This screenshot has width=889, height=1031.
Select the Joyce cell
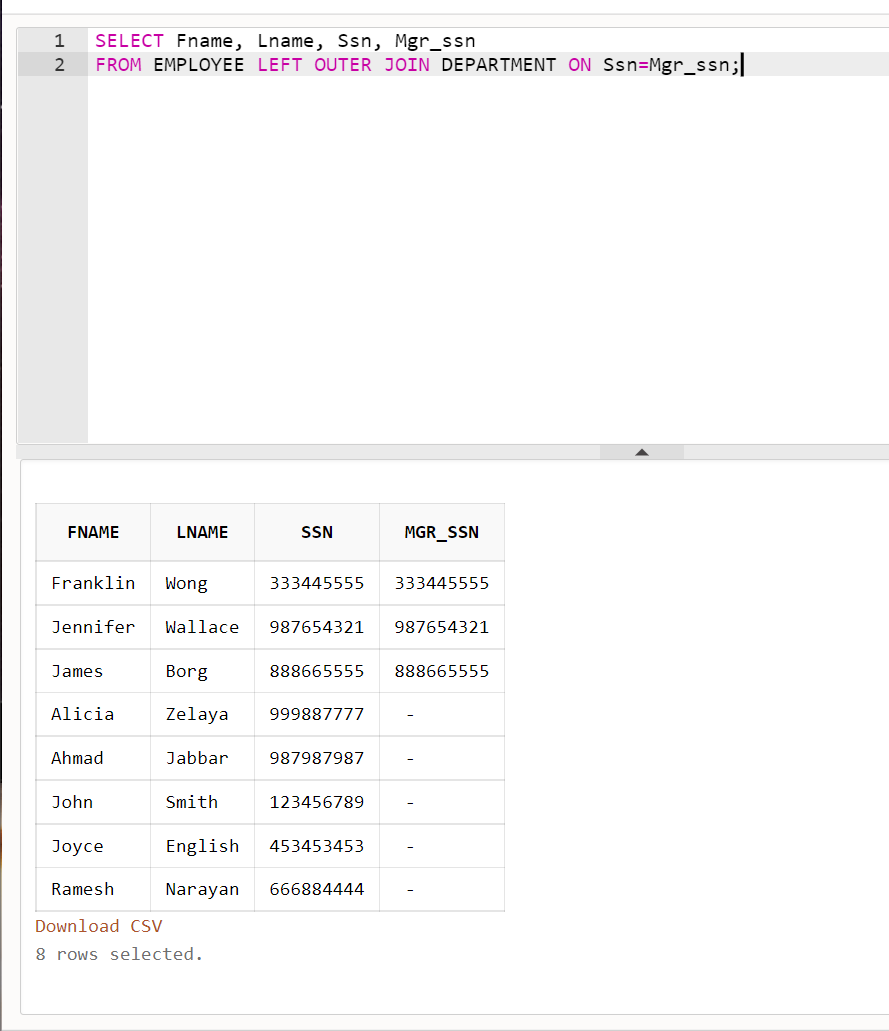93,846
